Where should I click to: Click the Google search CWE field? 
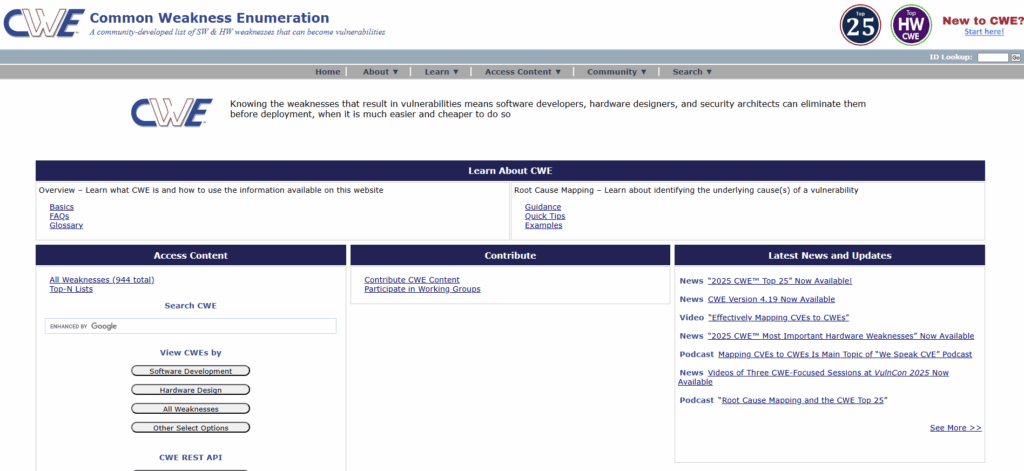tap(190, 326)
